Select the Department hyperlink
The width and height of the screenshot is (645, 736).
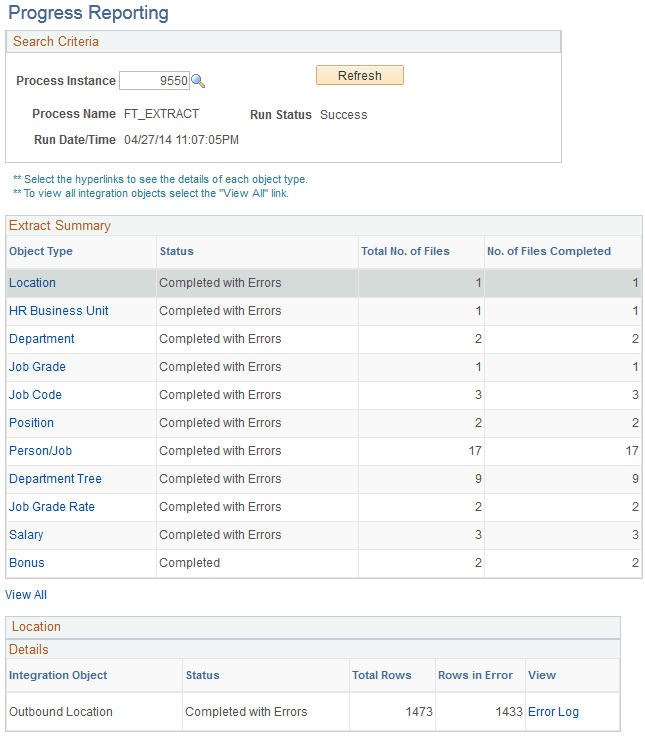click(42, 339)
